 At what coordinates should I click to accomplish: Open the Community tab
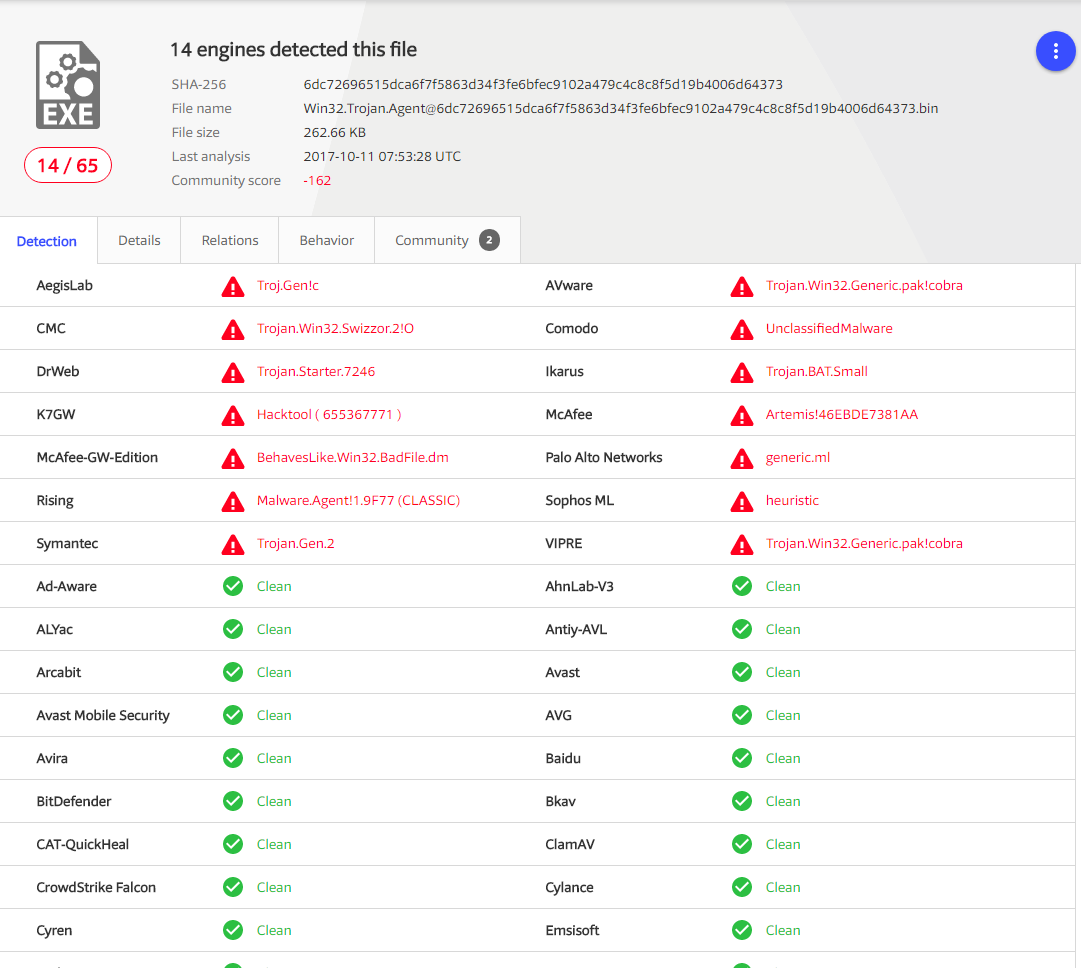click(431, 240)
